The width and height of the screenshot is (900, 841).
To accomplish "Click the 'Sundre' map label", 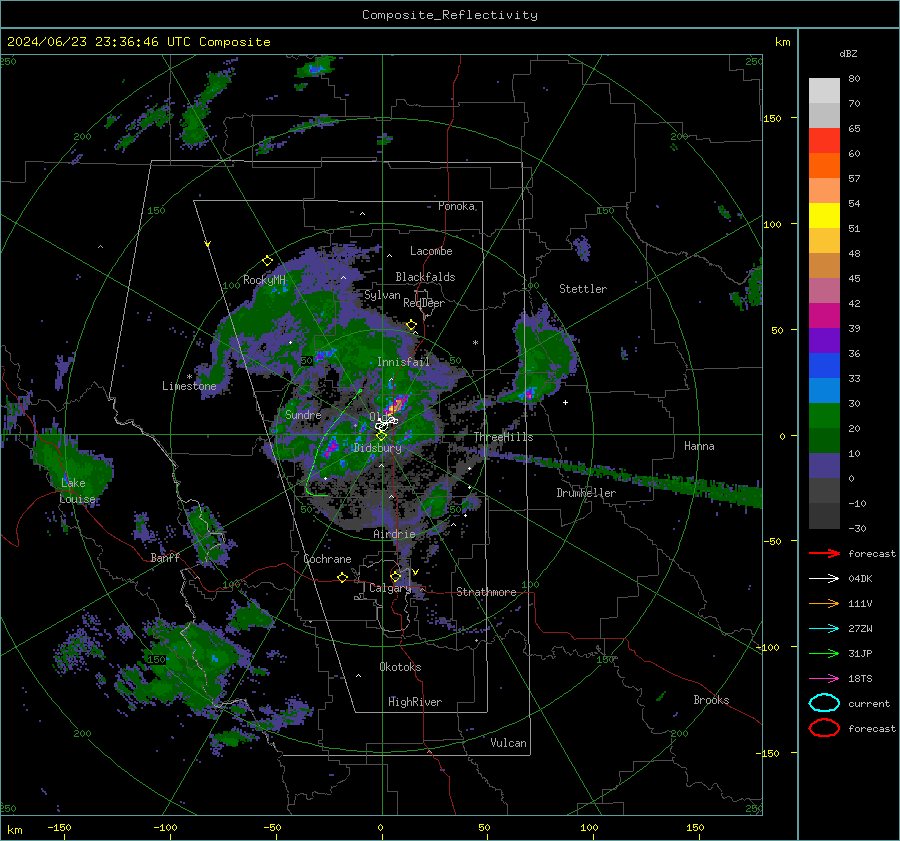I will coord(303,414).
